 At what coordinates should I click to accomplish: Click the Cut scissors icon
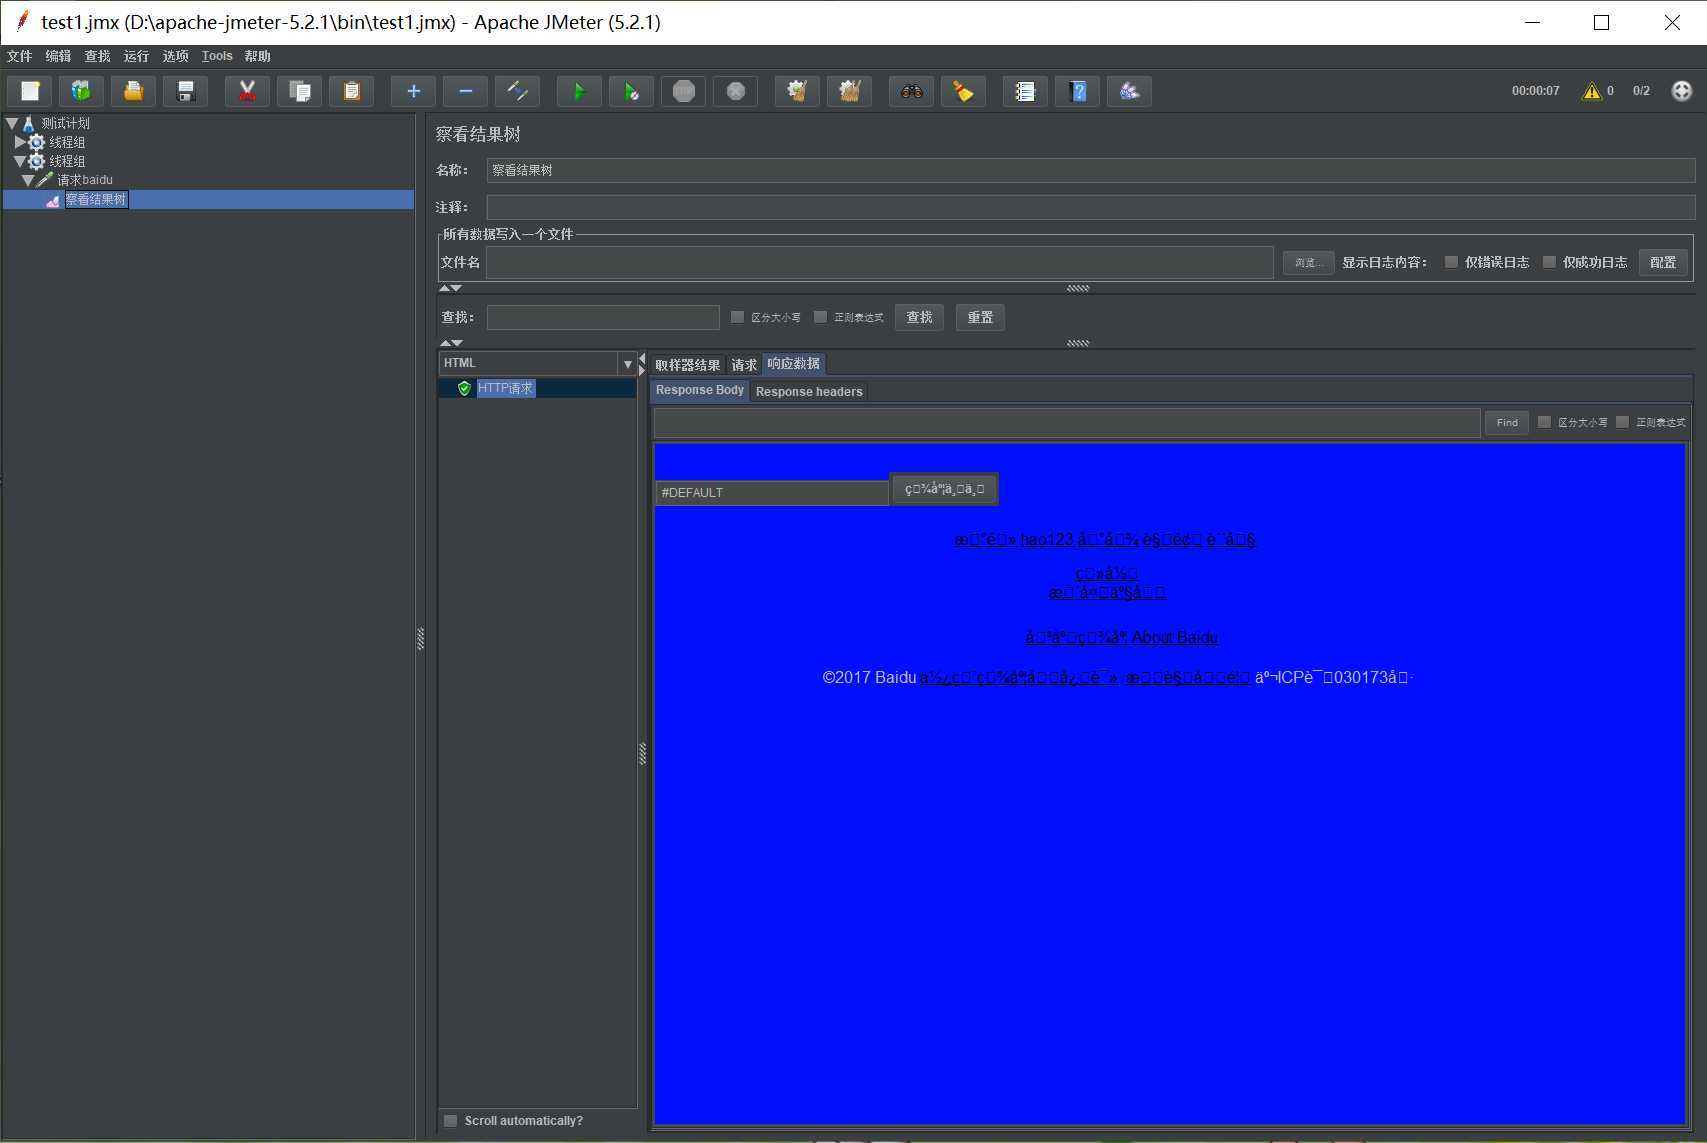click(x=247, y=91)
